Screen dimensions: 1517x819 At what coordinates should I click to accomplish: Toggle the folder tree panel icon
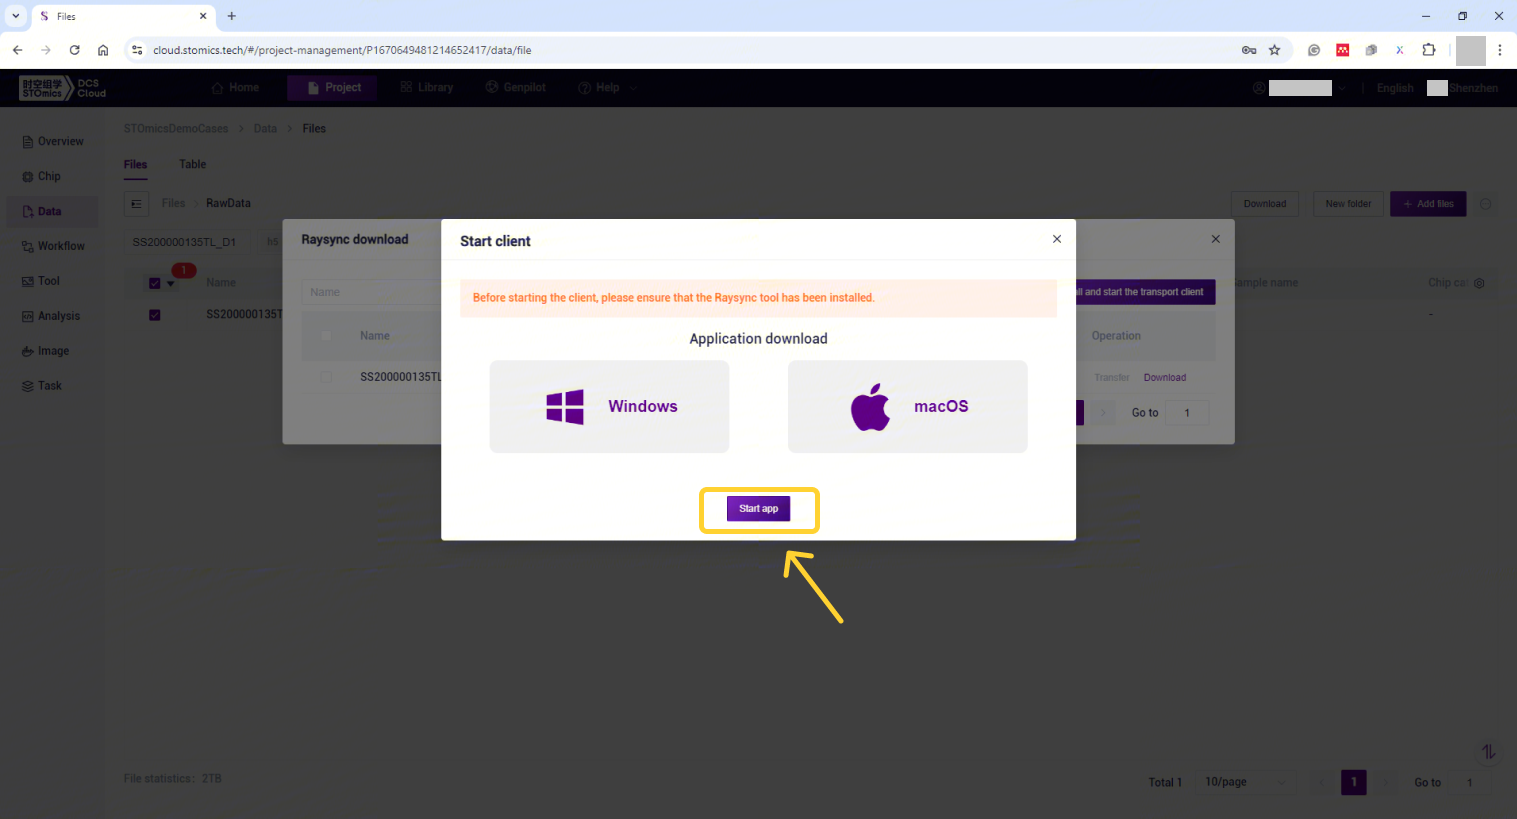pos(136,204)
